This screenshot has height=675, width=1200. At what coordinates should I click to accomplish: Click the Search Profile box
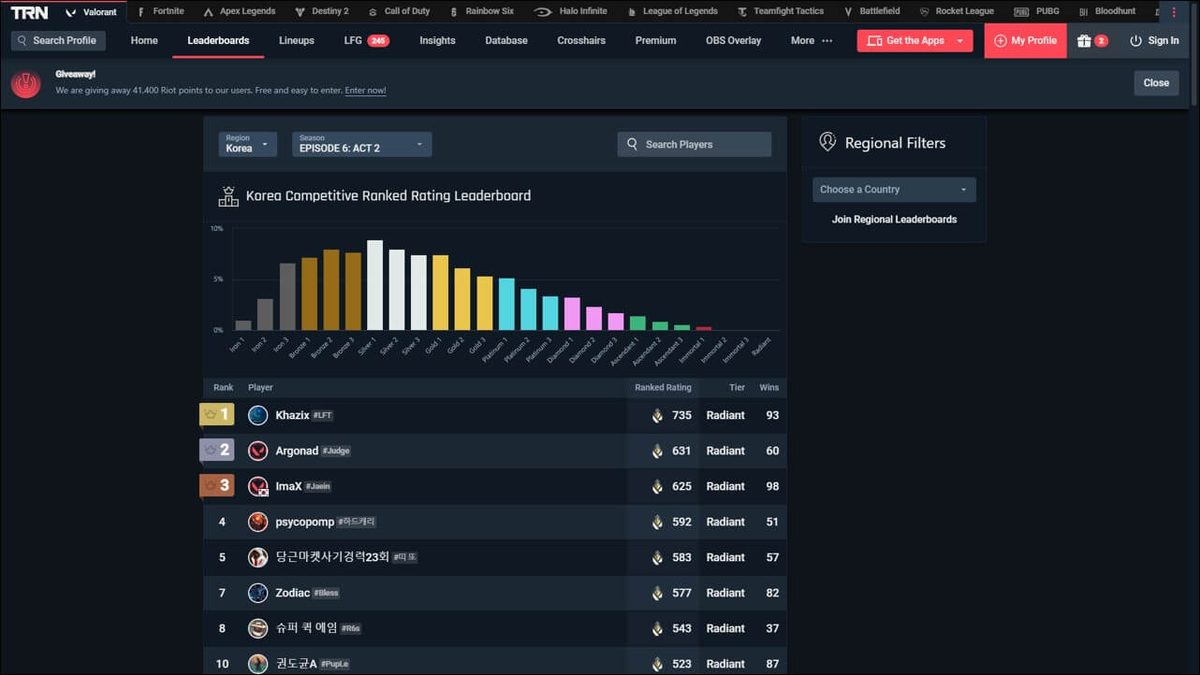tap(58, 41)
